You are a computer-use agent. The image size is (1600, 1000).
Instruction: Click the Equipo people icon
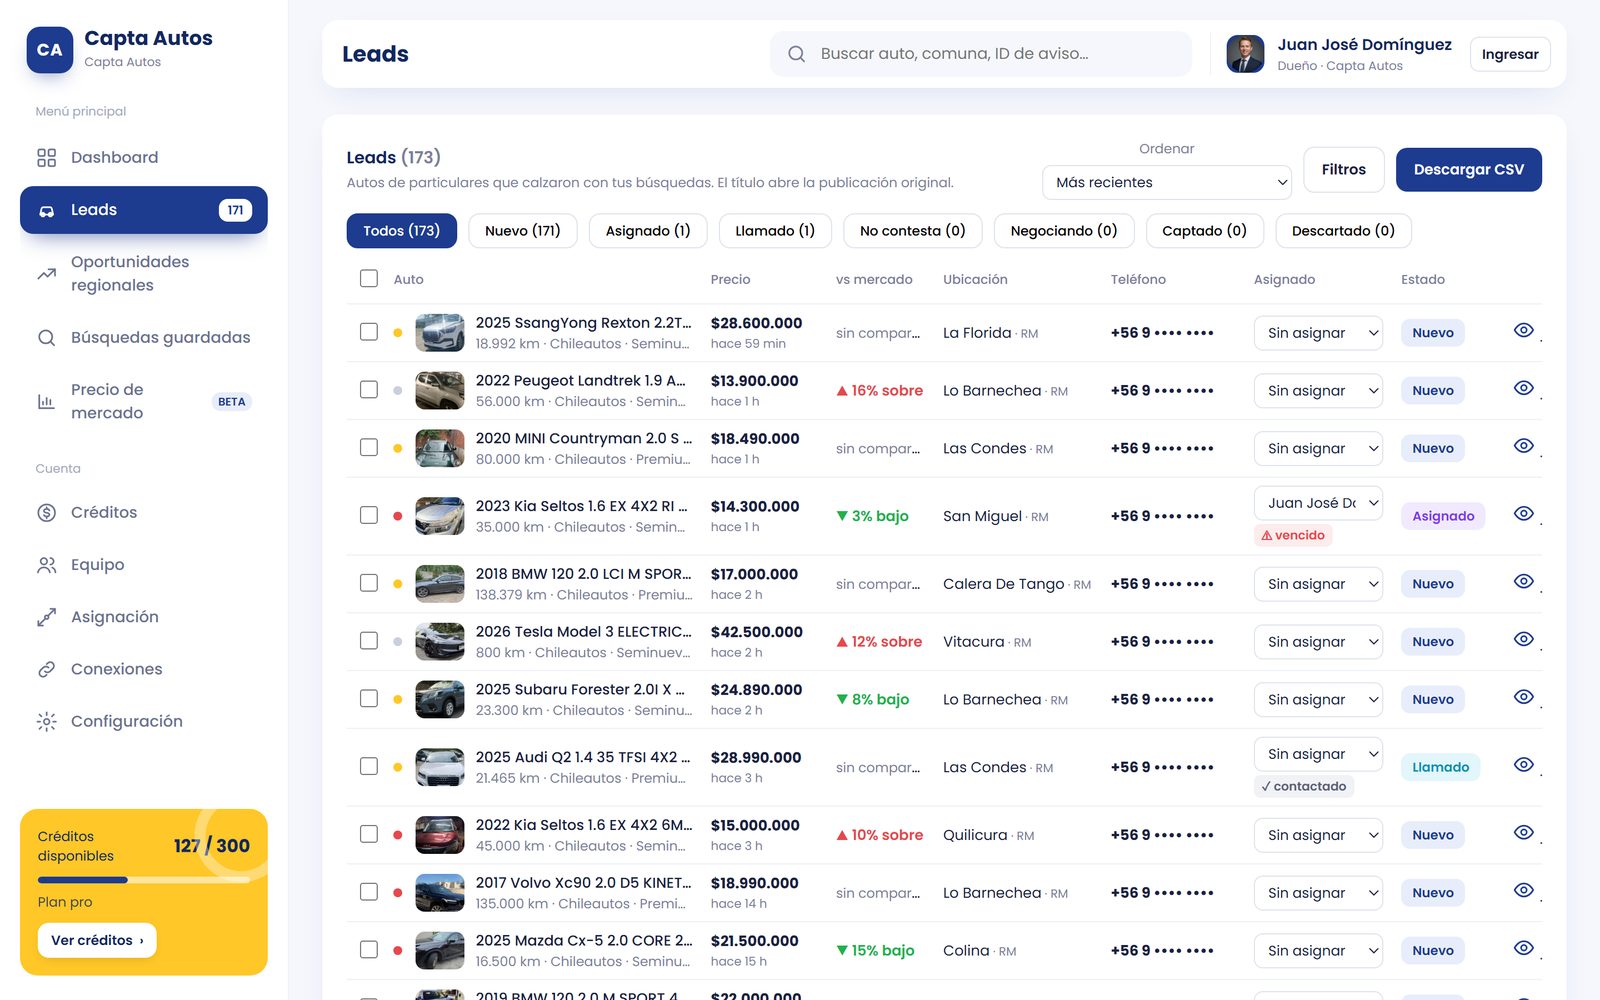coord(47,565)
